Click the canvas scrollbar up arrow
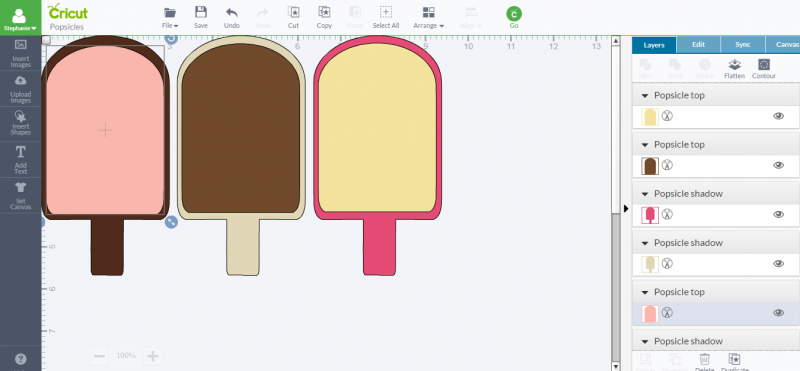 (616, 41)
